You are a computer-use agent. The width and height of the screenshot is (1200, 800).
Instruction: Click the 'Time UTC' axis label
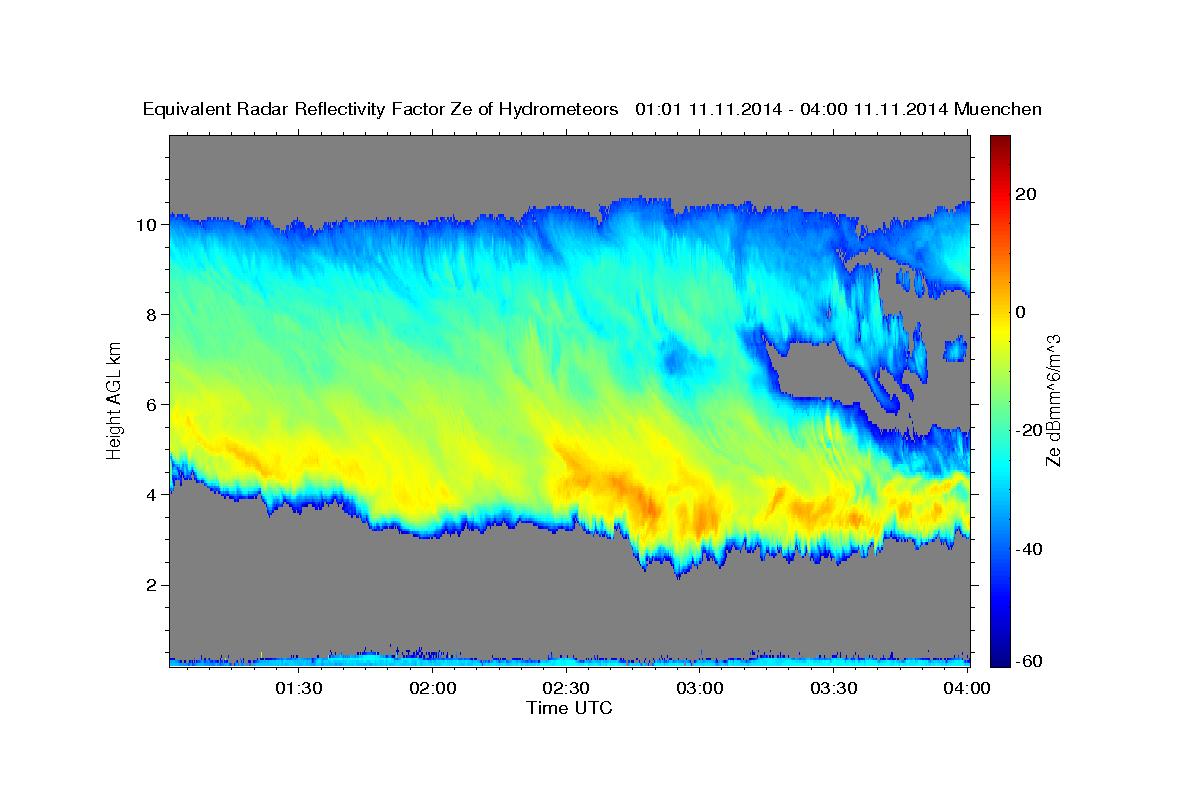[569, 708]
